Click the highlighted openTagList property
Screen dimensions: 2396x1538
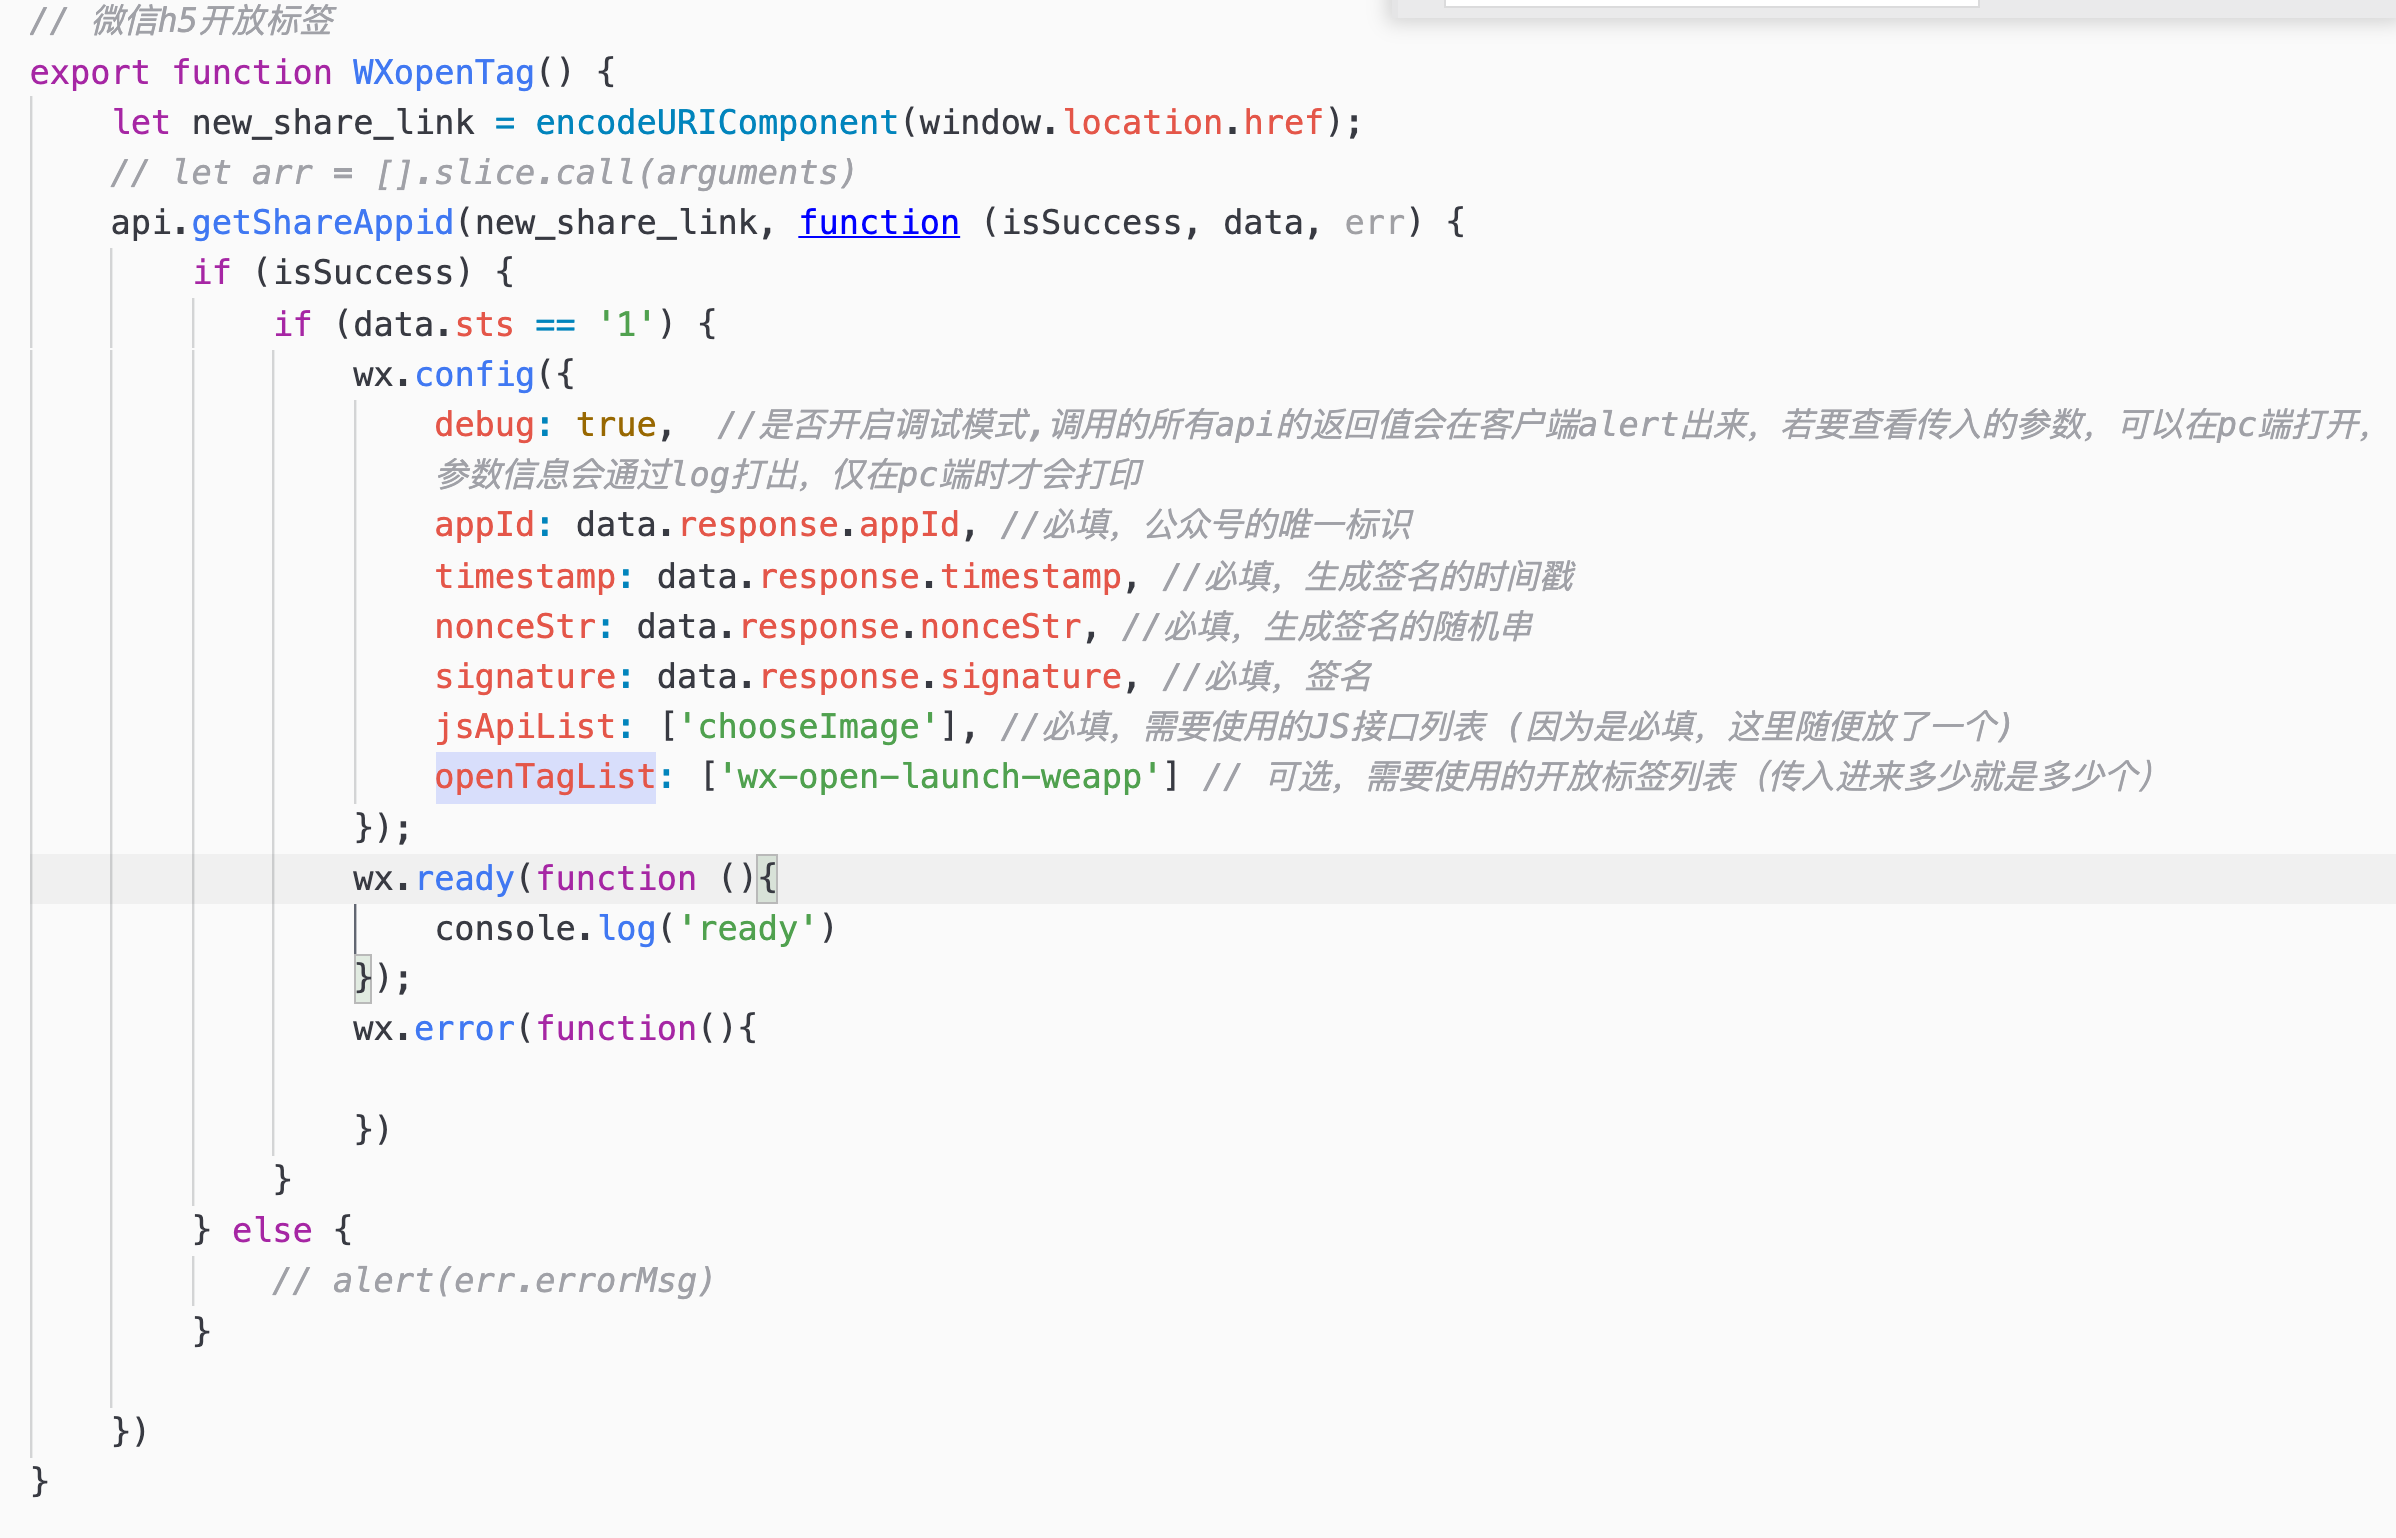(x=545, y=776)
